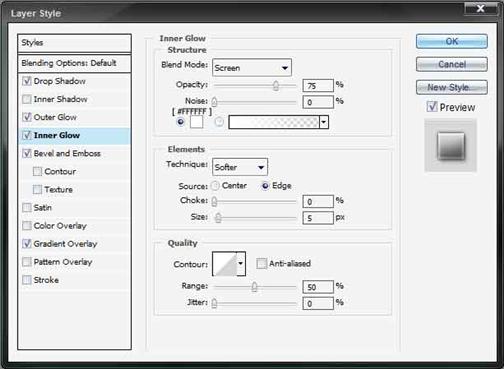
Task: Select the Color Overlay label
Action: 60,226
